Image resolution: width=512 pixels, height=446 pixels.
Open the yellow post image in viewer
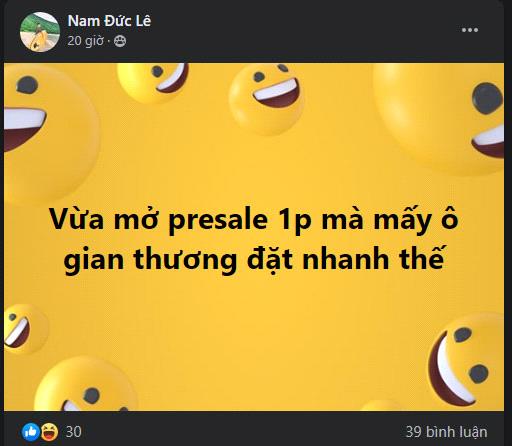254,237
